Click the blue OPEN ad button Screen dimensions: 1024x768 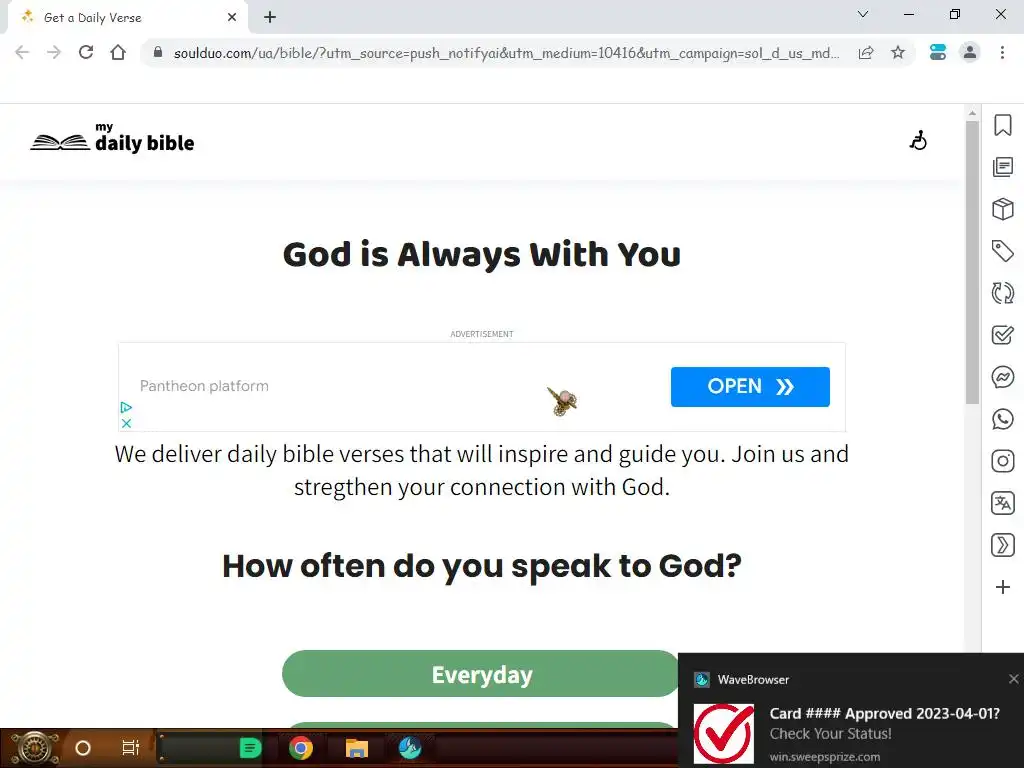coord(750,387)
